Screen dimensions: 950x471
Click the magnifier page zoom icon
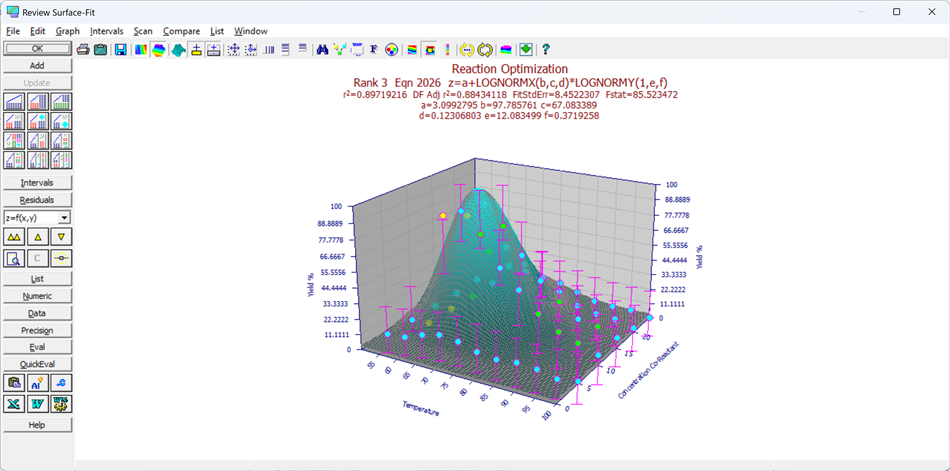pyautogui.click(x=14, y=258)
